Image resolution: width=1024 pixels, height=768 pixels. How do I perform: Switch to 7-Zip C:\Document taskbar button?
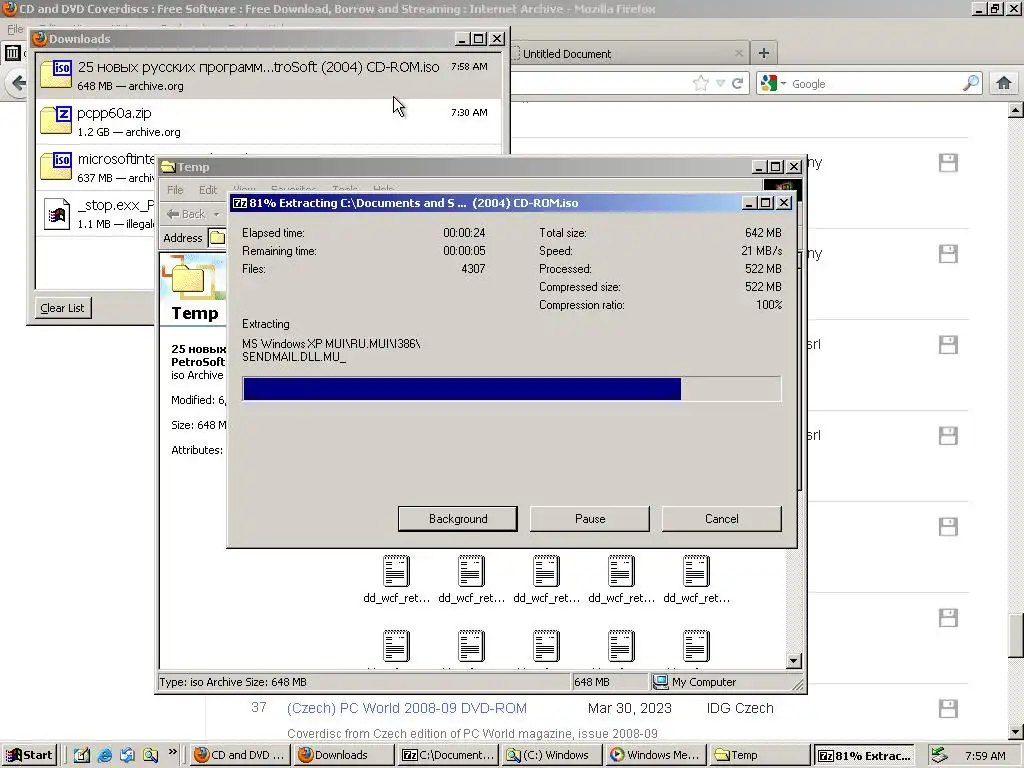click(448, 755)
